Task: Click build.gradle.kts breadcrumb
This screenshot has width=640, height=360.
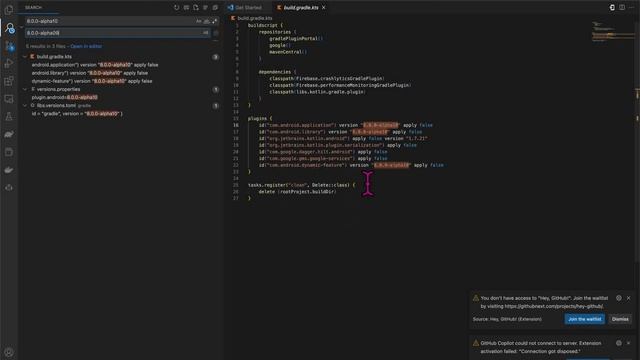Action: point(255,18)
